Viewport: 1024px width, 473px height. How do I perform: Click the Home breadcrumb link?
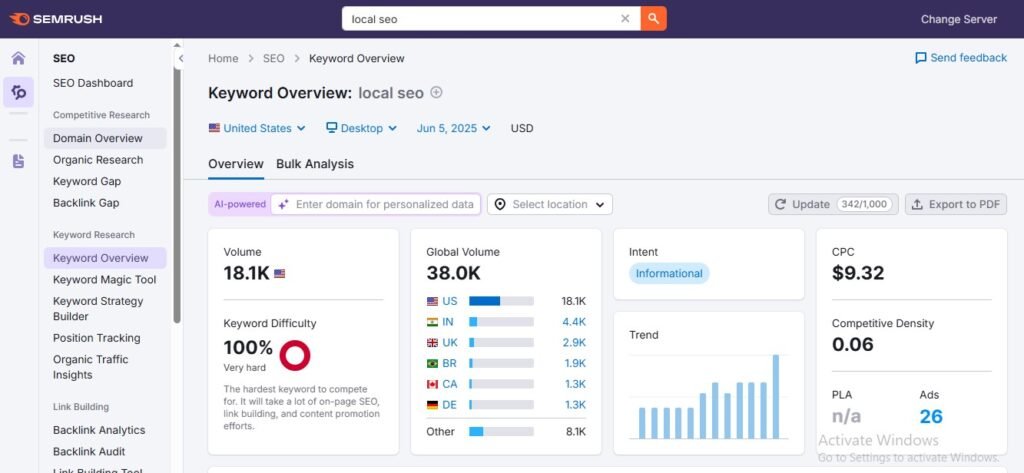click(223, 59)
